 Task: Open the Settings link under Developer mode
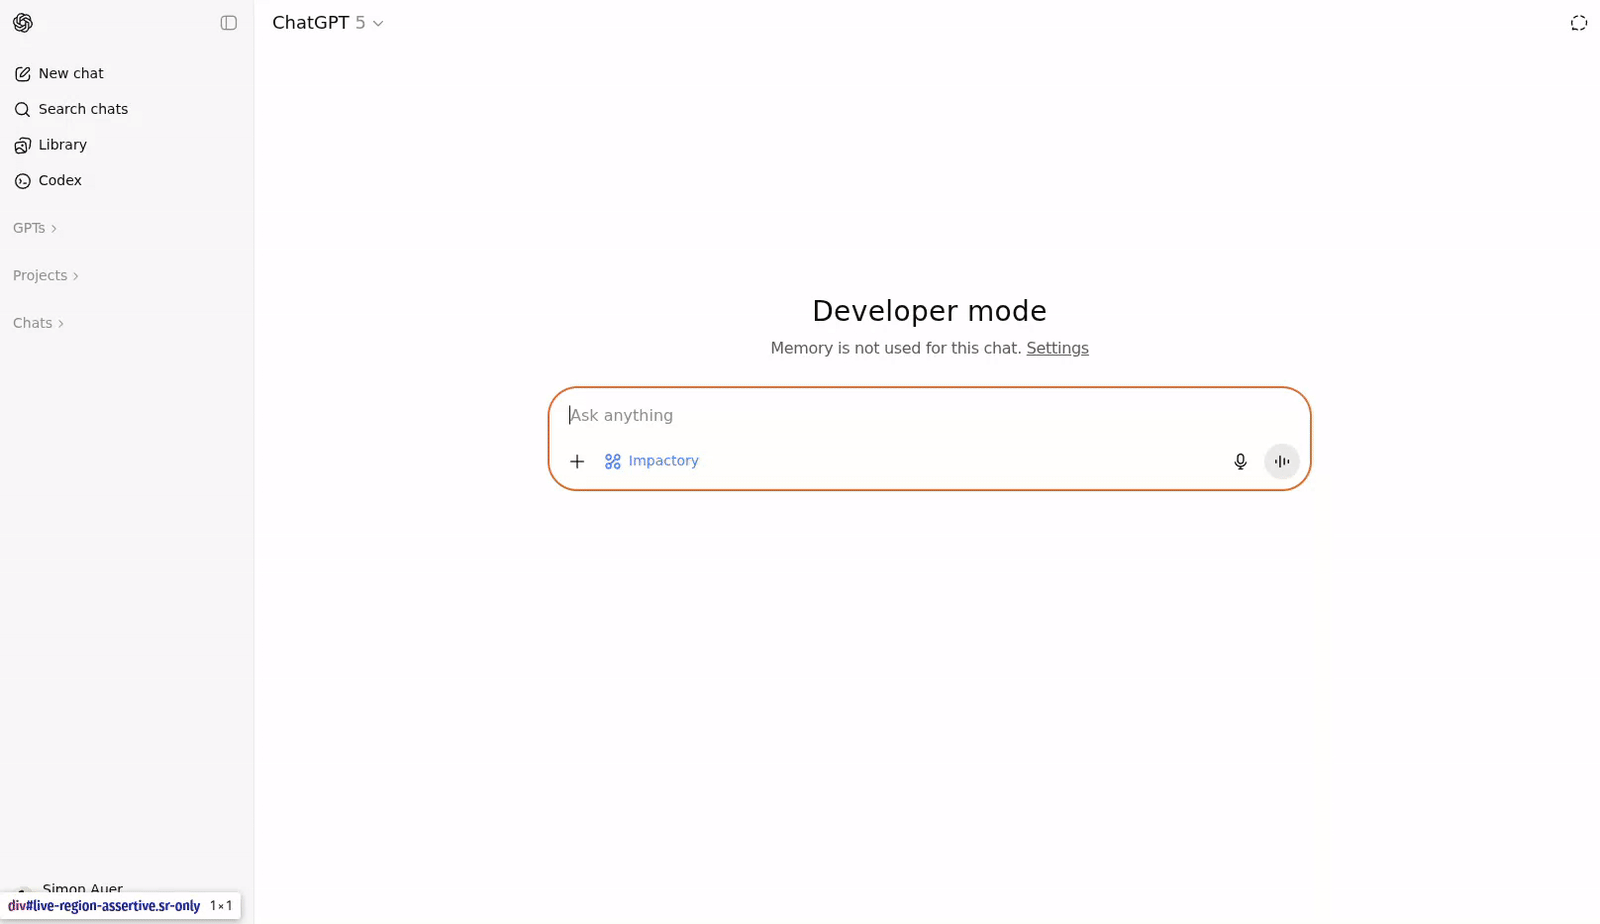(1057, 348)
